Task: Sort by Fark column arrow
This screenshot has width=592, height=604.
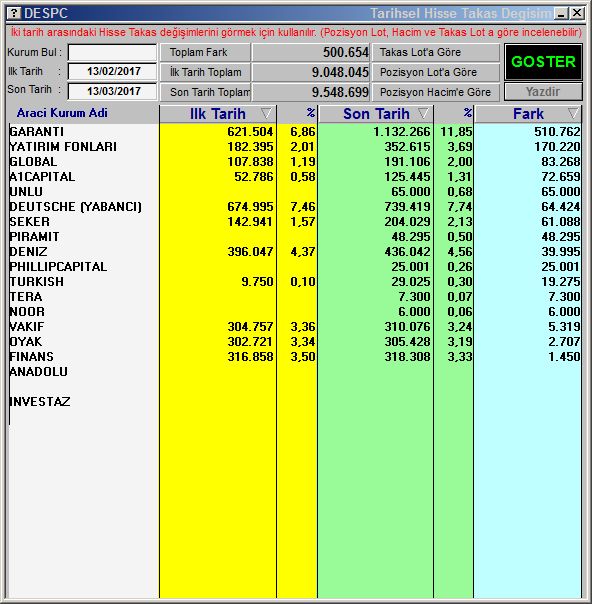Action: [x=573, y=113]
